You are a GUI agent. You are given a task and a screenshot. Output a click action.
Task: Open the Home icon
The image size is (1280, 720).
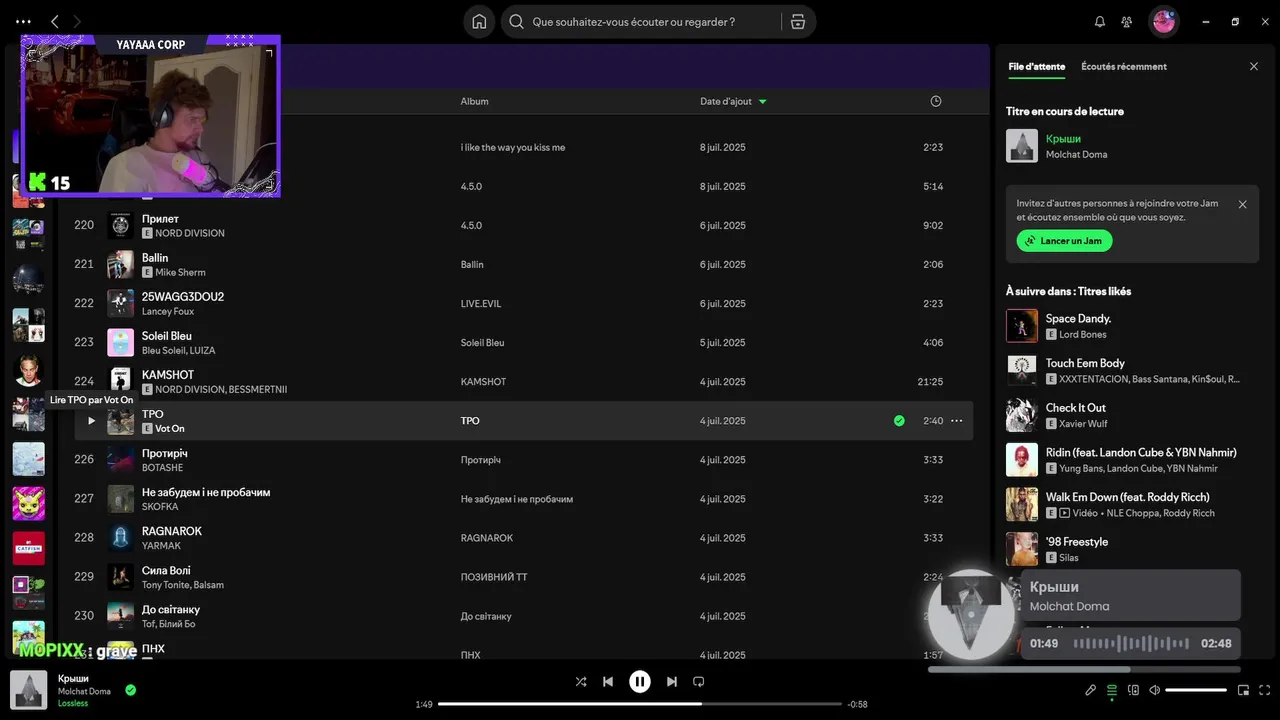[x=479, y=22]
